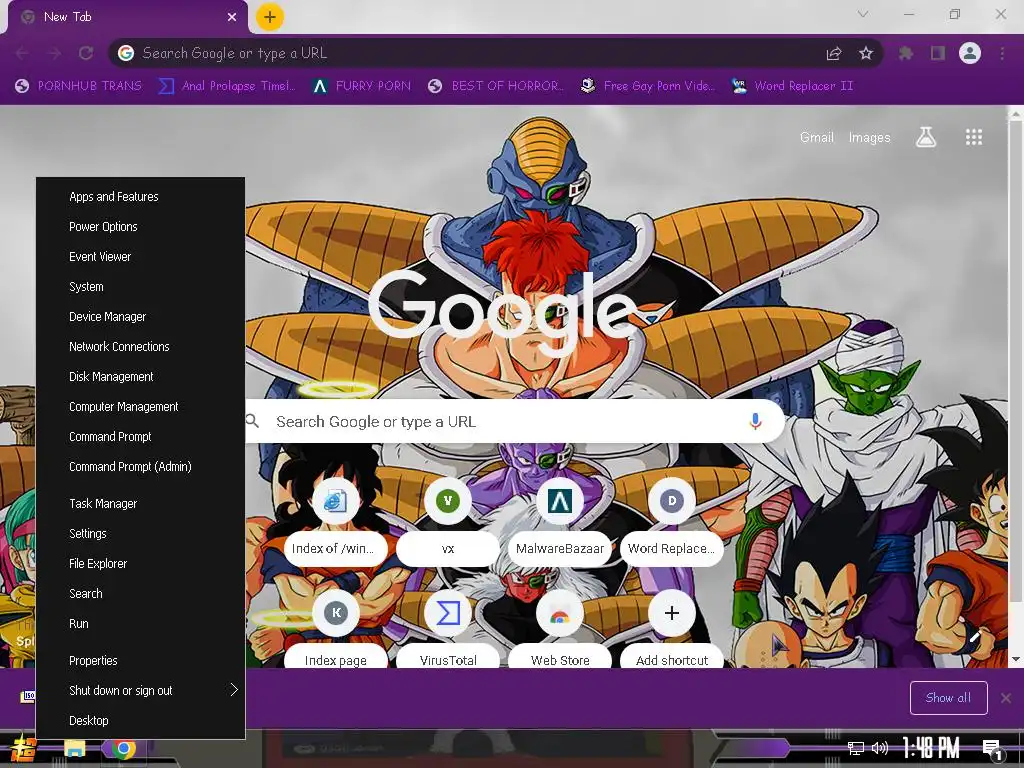
Task: Click Show all downloads button
Action: (x=948, y=698)
